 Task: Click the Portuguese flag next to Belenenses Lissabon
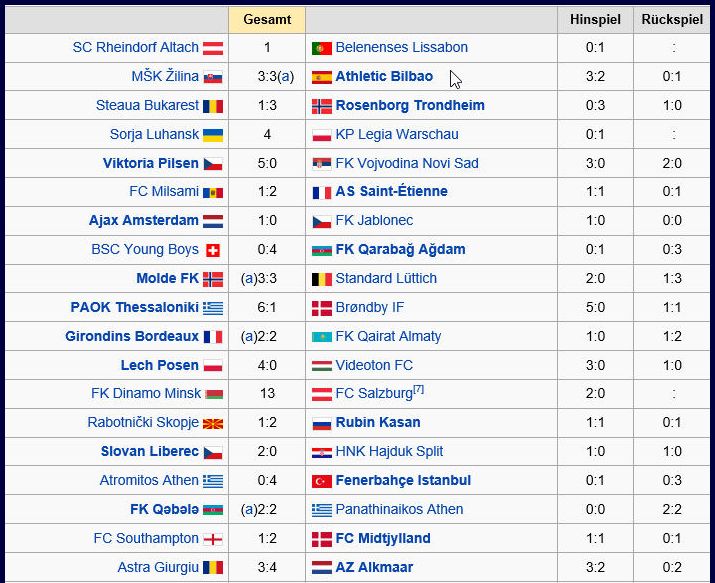click(321, 48)
